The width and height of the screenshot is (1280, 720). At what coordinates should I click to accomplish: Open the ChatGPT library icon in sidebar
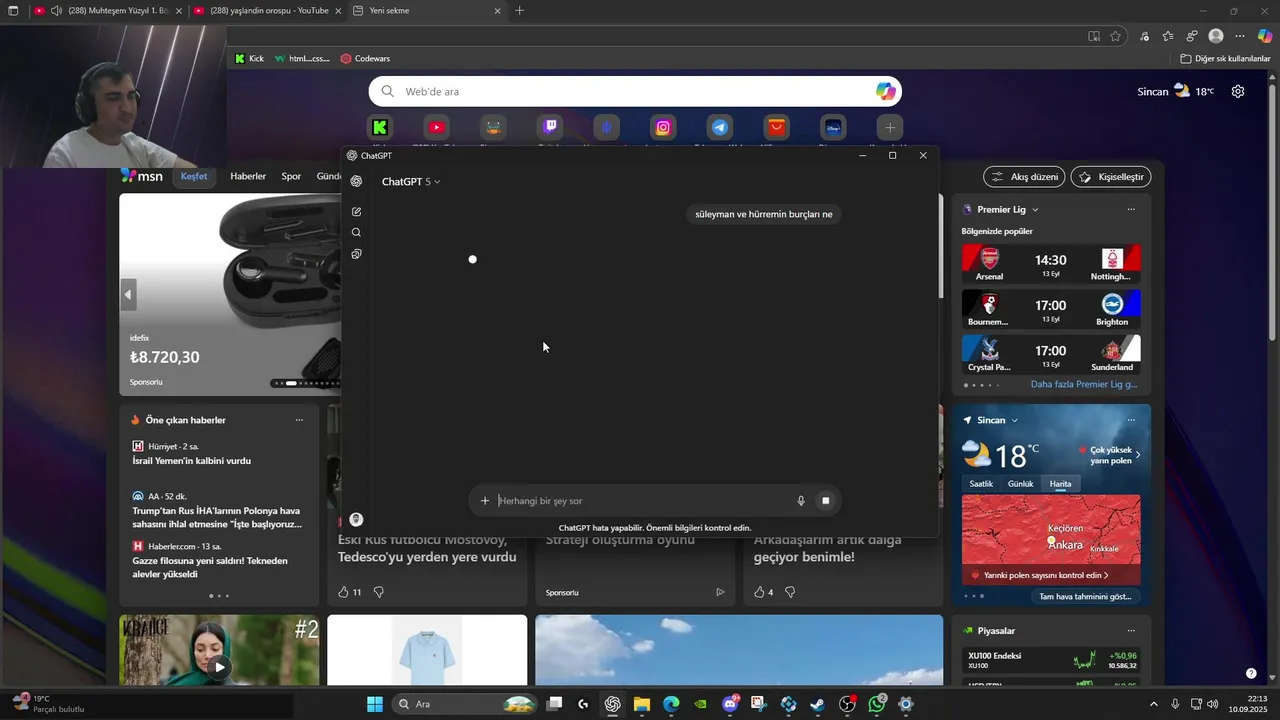356,254
